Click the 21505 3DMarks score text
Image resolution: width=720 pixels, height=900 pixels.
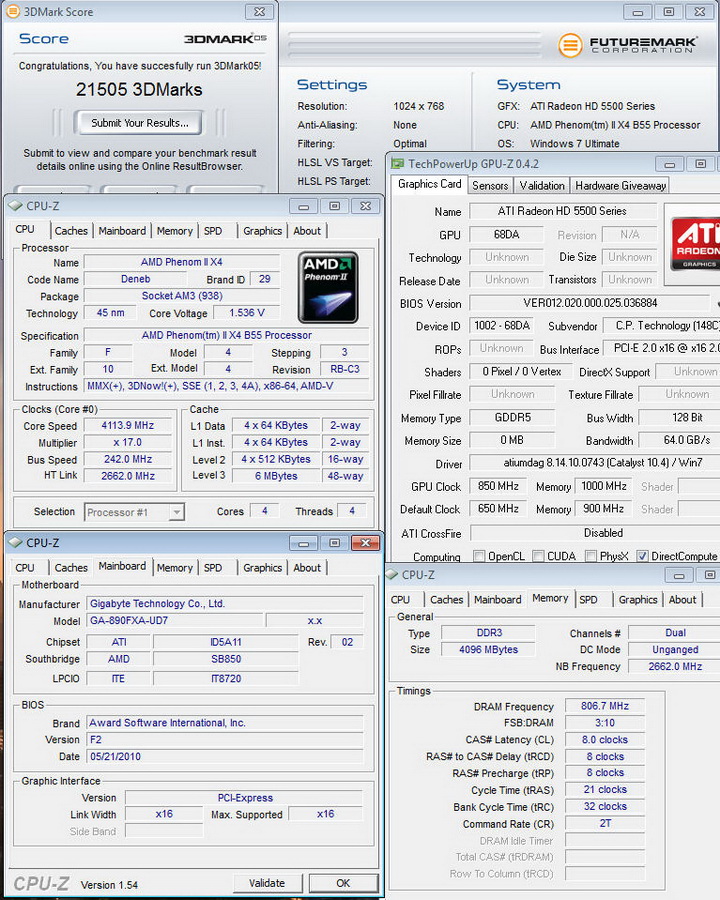tap(139, 90)
